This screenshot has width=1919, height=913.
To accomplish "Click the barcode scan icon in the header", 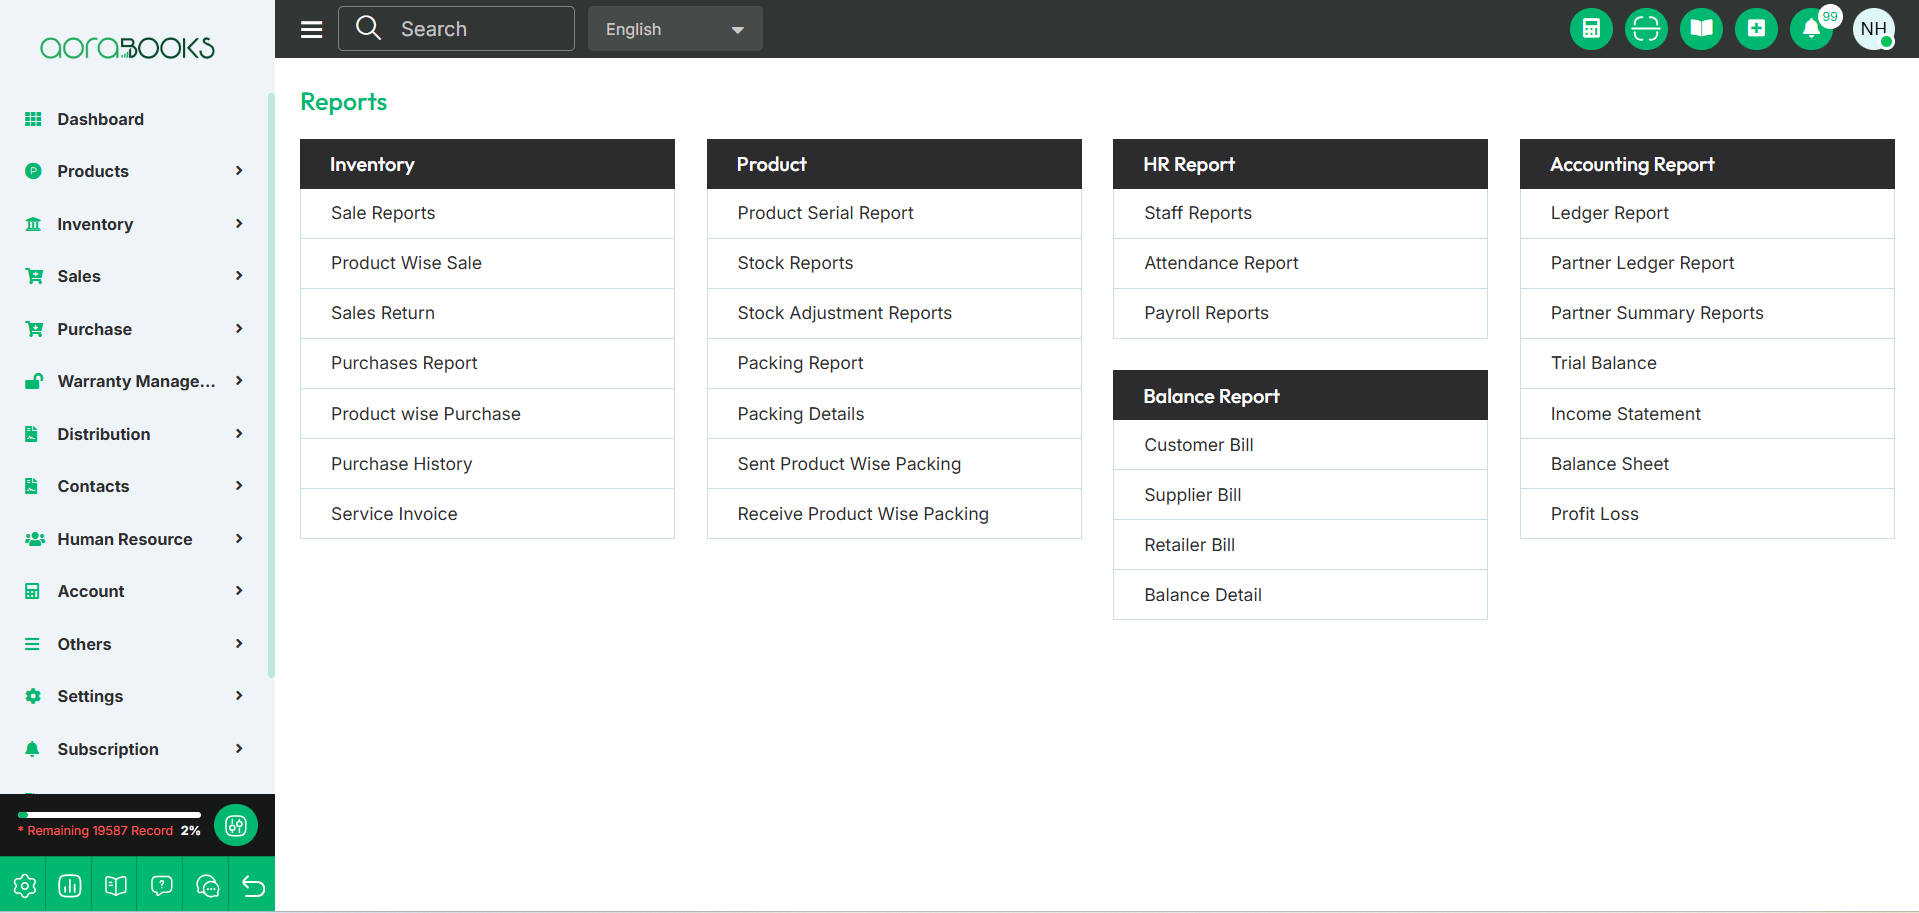I will point(1646,29).
